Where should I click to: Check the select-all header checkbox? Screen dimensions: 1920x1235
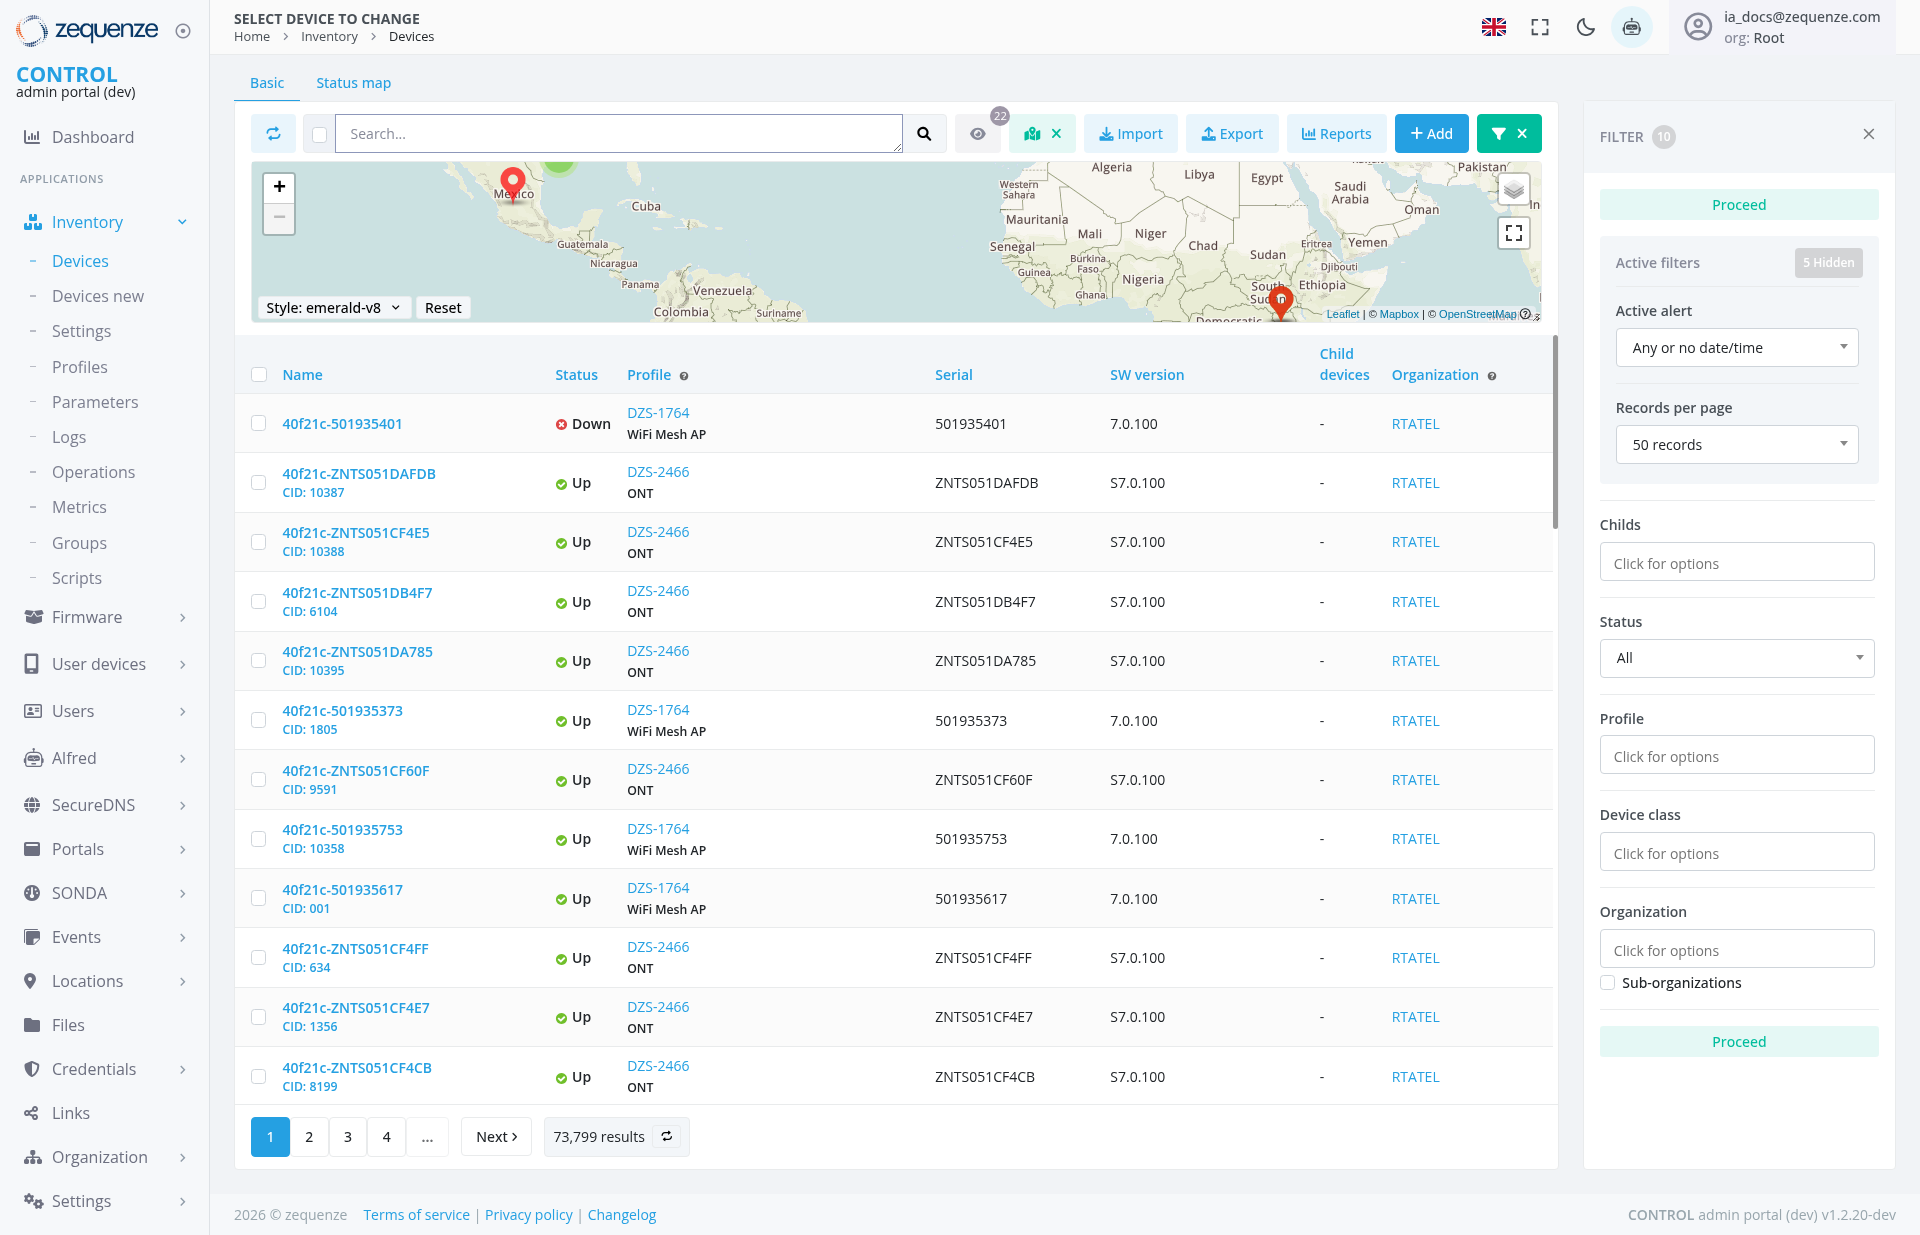pyautogui.click(x=259, y=374)
